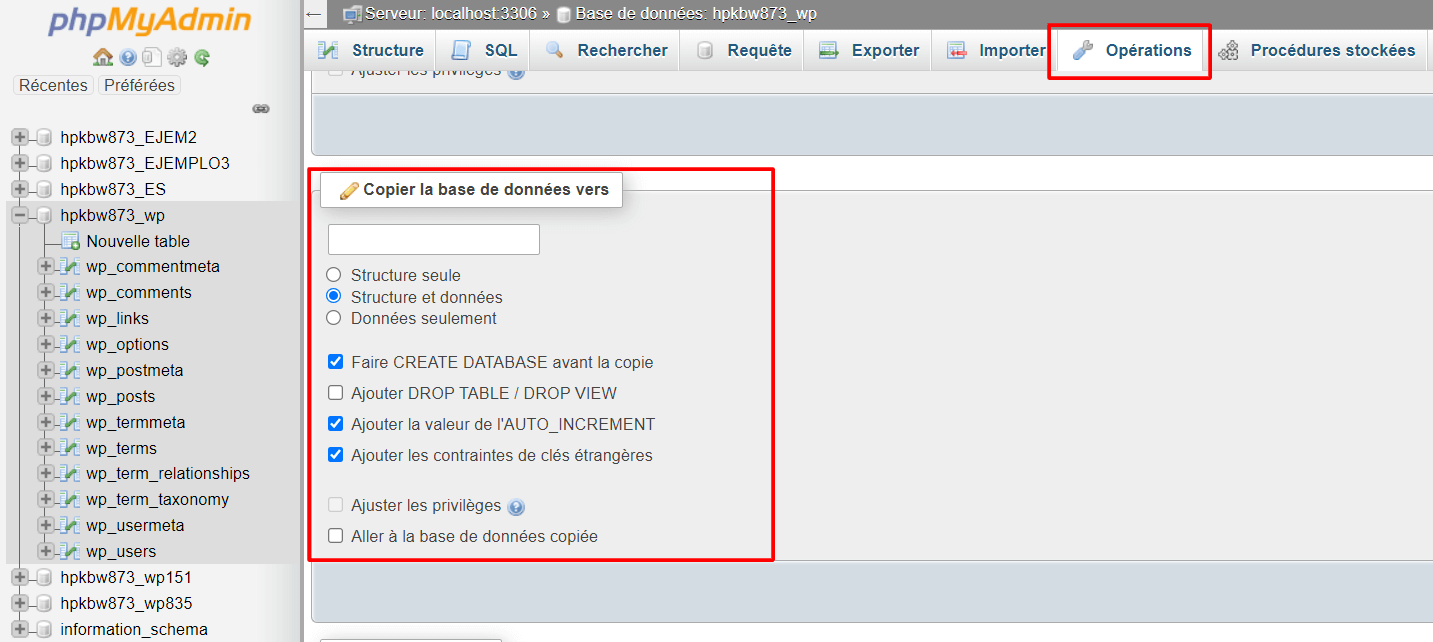This screenshot has height=642, width=1433.
Task: Click the Procédures stockées gears icon
Action: (x=1229, y=50)
